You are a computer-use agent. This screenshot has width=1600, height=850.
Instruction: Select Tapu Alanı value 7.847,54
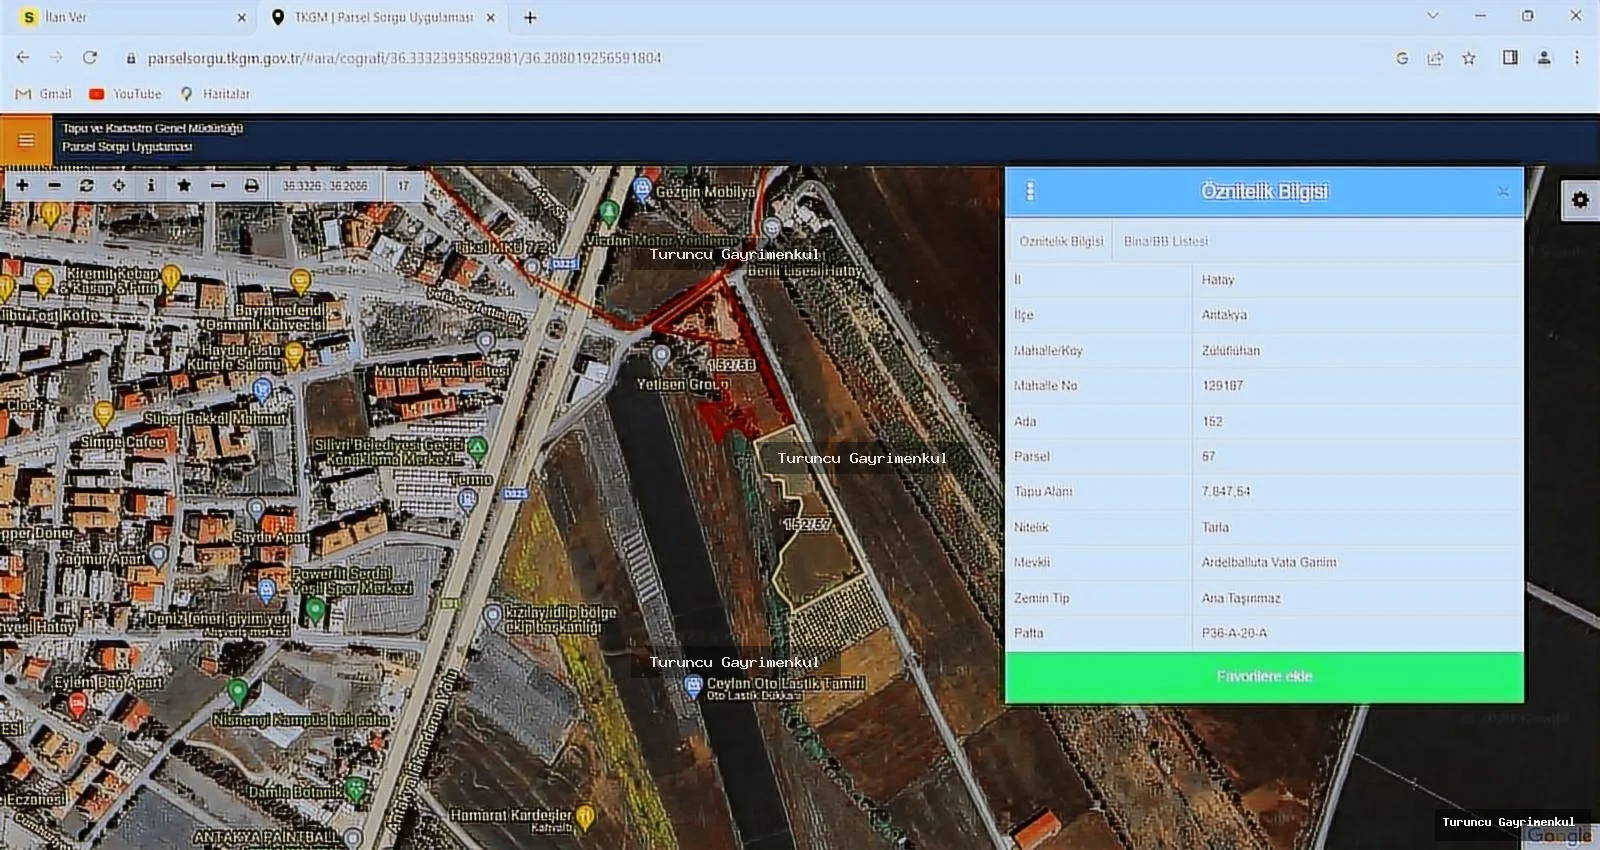[1226, 492]
